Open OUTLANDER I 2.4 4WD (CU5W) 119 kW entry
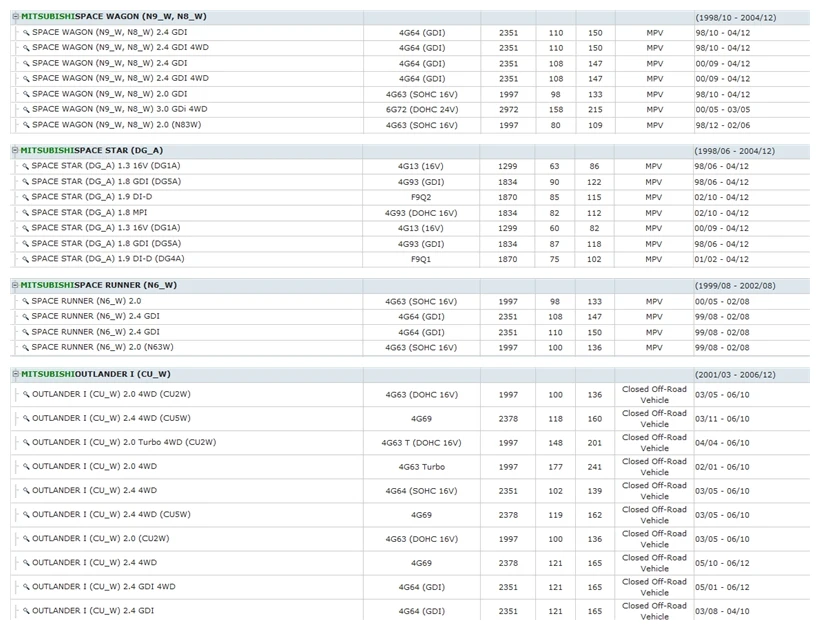This screenshot has width=820, height=630. pos(111,514)
